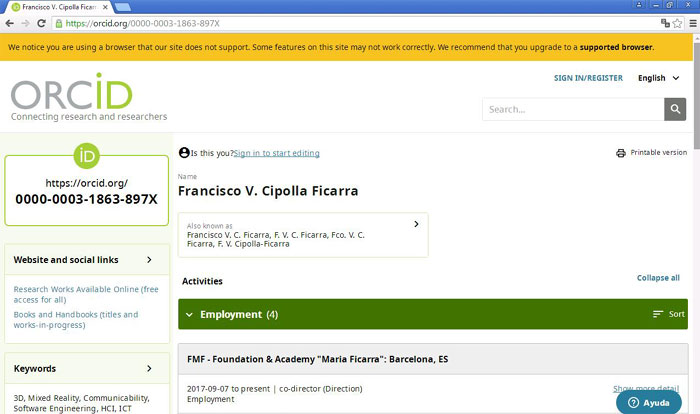Click the 'Activities' heading
700x414 pixels.
202,281
